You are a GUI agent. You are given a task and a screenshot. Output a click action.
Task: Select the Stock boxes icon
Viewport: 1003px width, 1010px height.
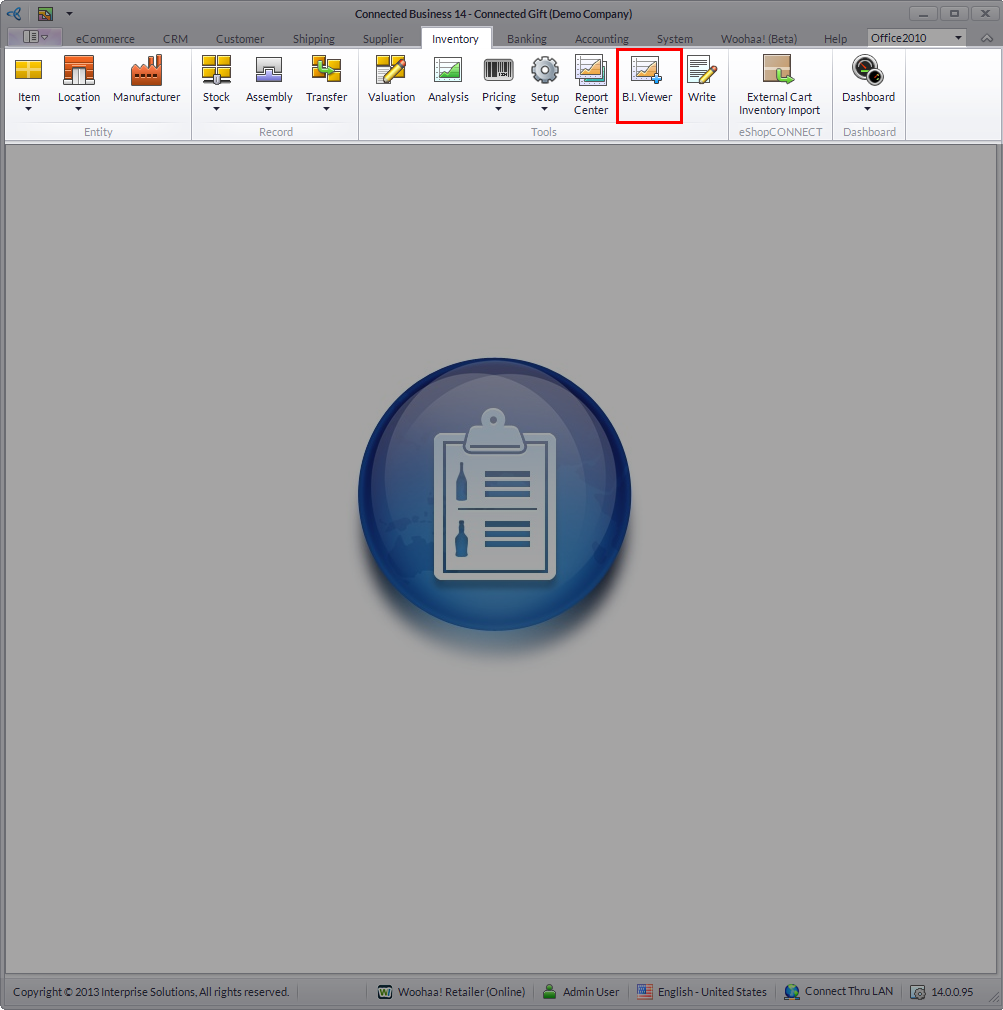(216, 70)
